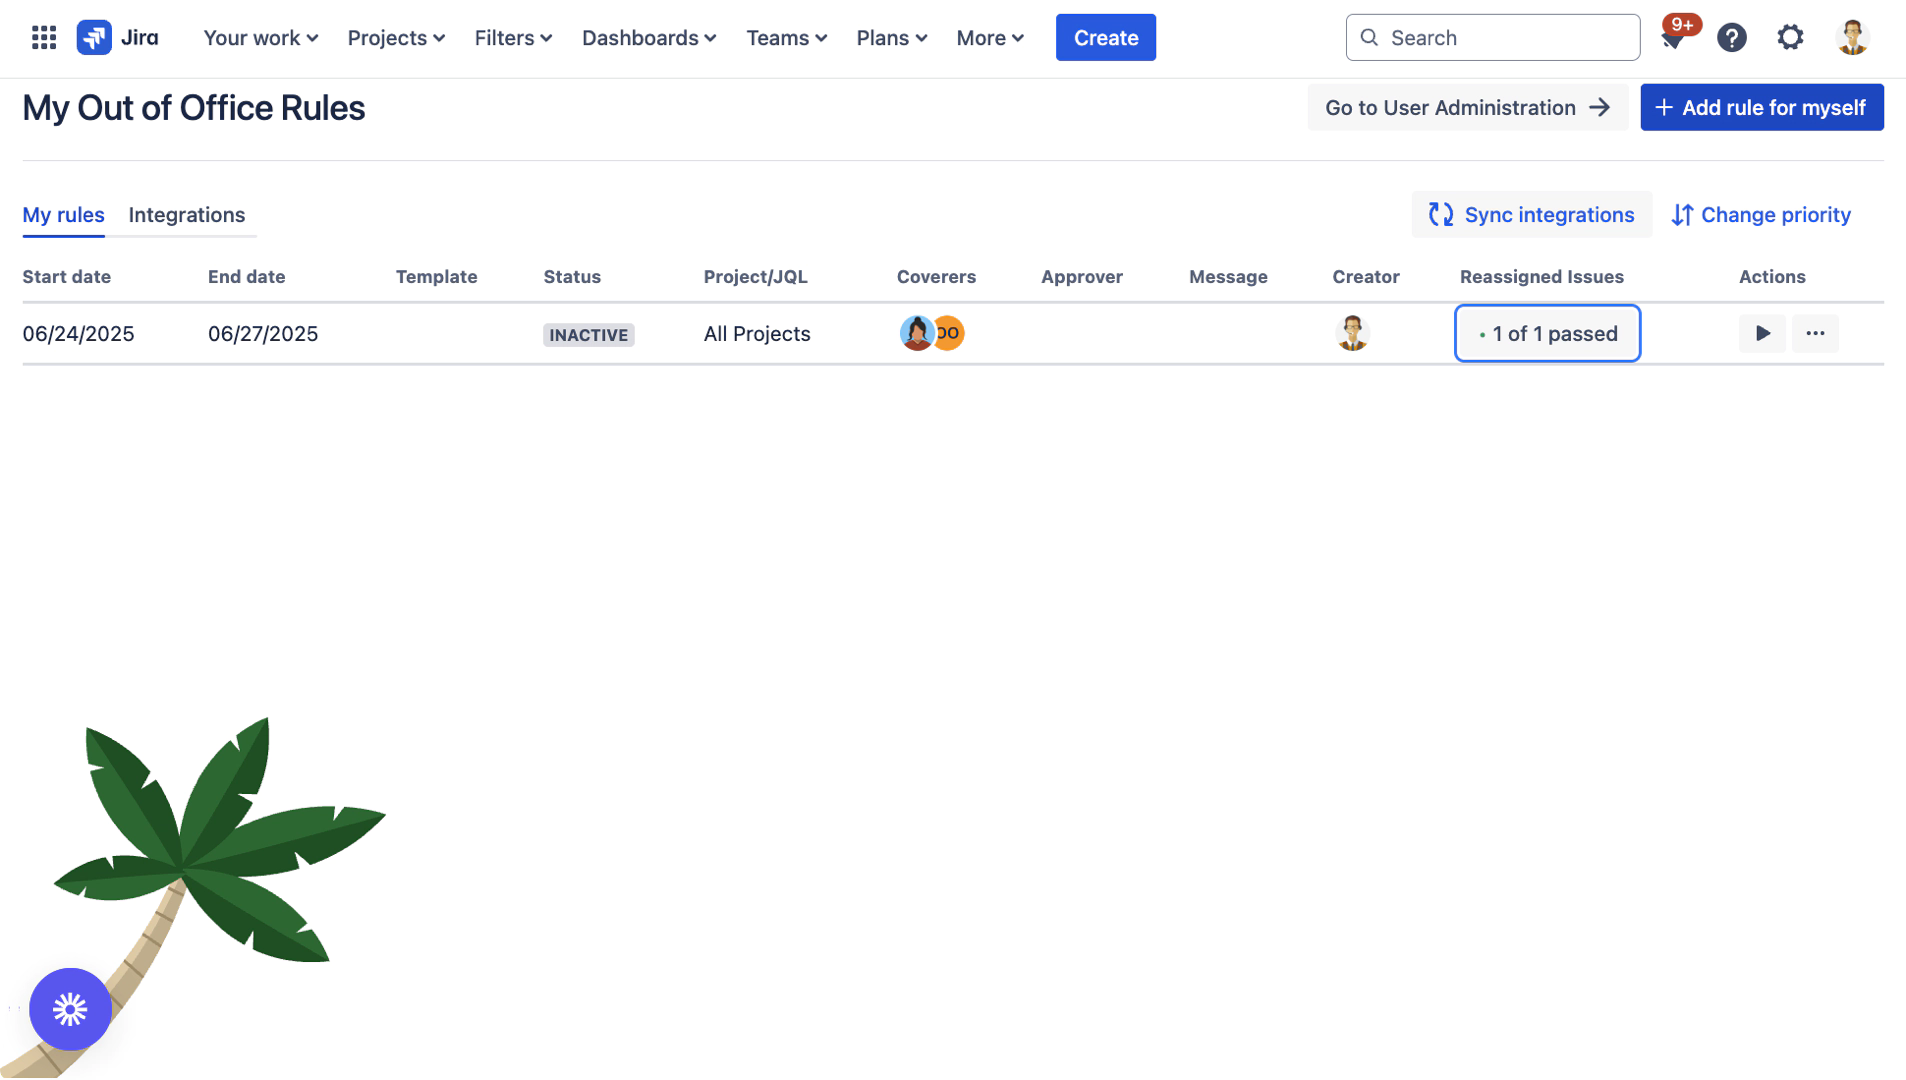Open the user profile avatar menu

[x=1852, y=38]
